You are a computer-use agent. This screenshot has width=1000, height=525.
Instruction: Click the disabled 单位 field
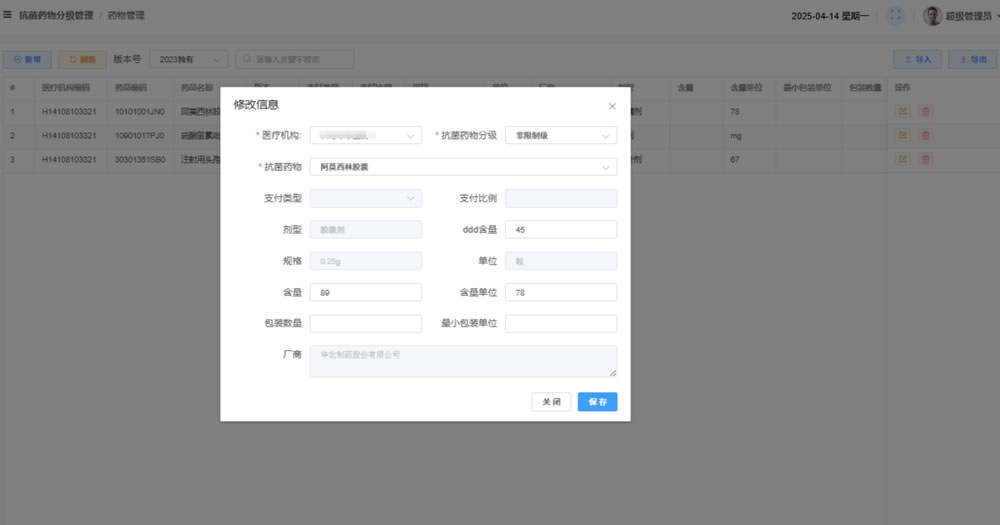pyautogui.click(x=561, y=260)
